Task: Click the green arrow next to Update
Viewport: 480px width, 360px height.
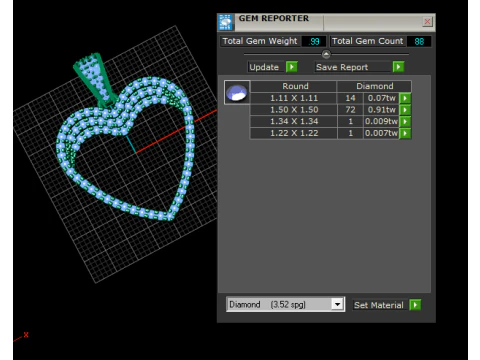Action: click(x=292, y=67)
